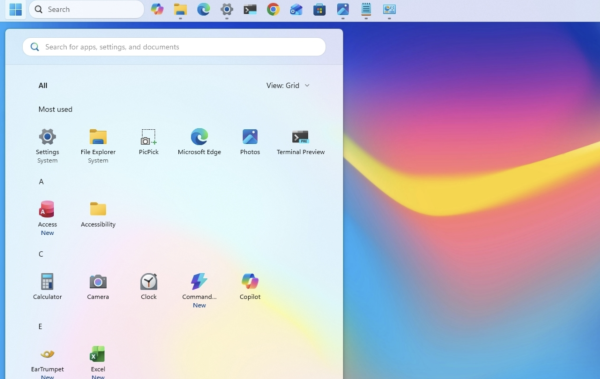600x379 pixels.
Task: Launch the Calculator app
Action: 47,287
